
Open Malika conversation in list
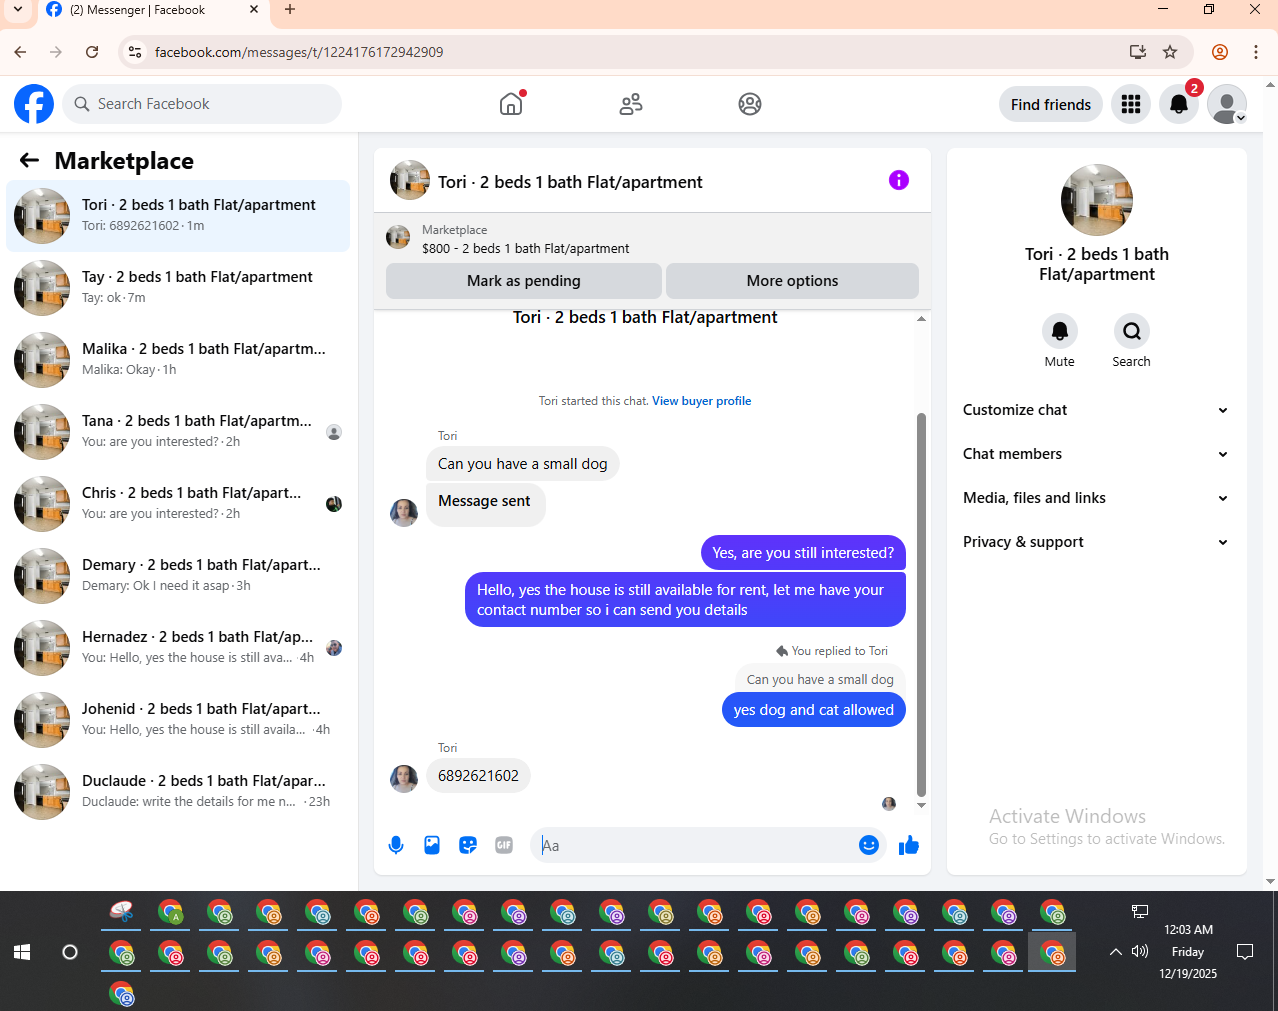point(178,360)
